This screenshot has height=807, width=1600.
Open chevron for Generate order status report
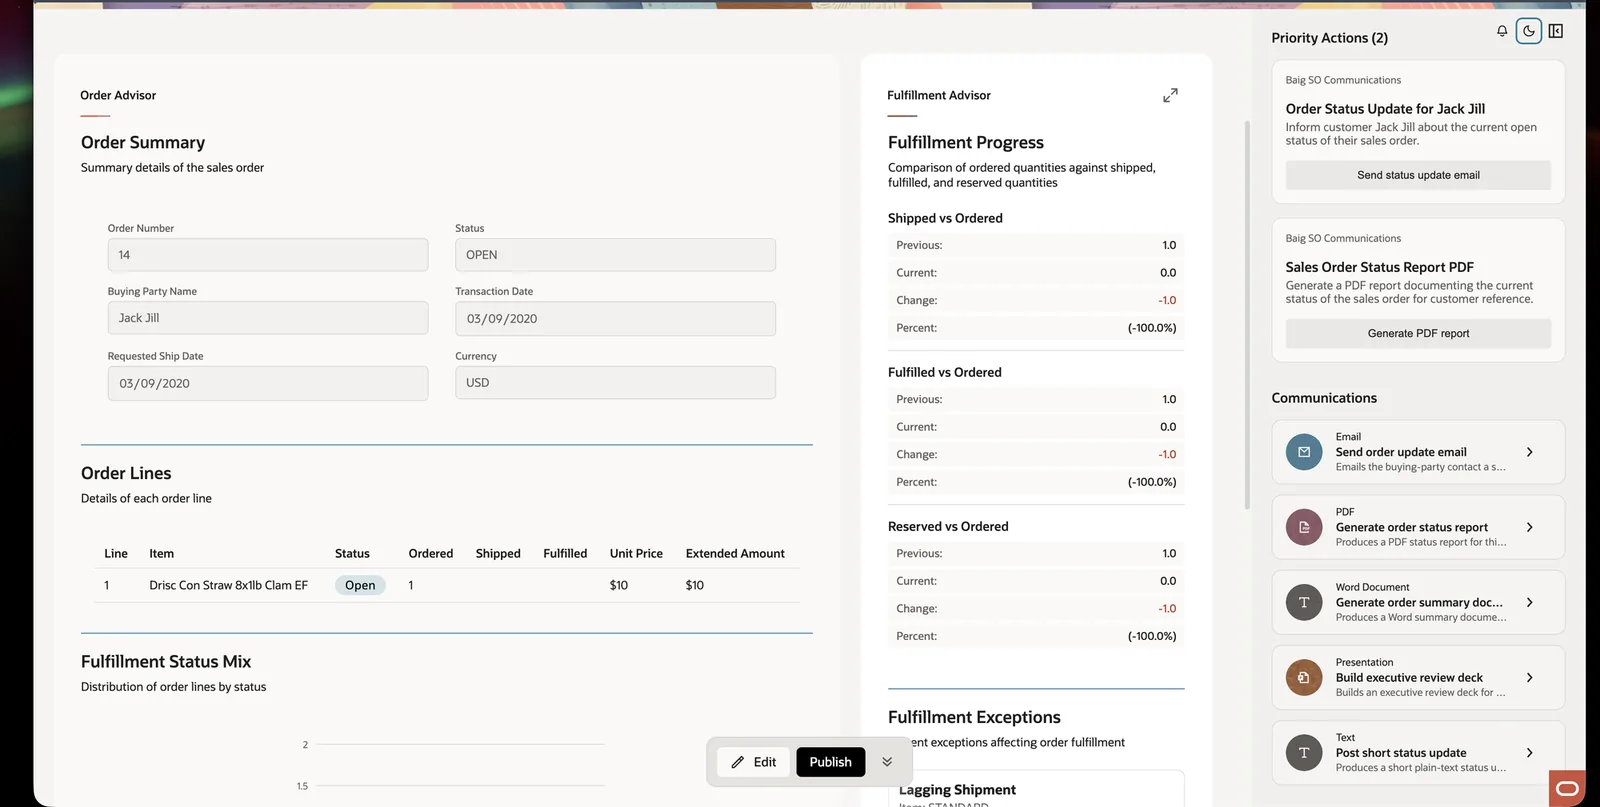pos(1530,527)
